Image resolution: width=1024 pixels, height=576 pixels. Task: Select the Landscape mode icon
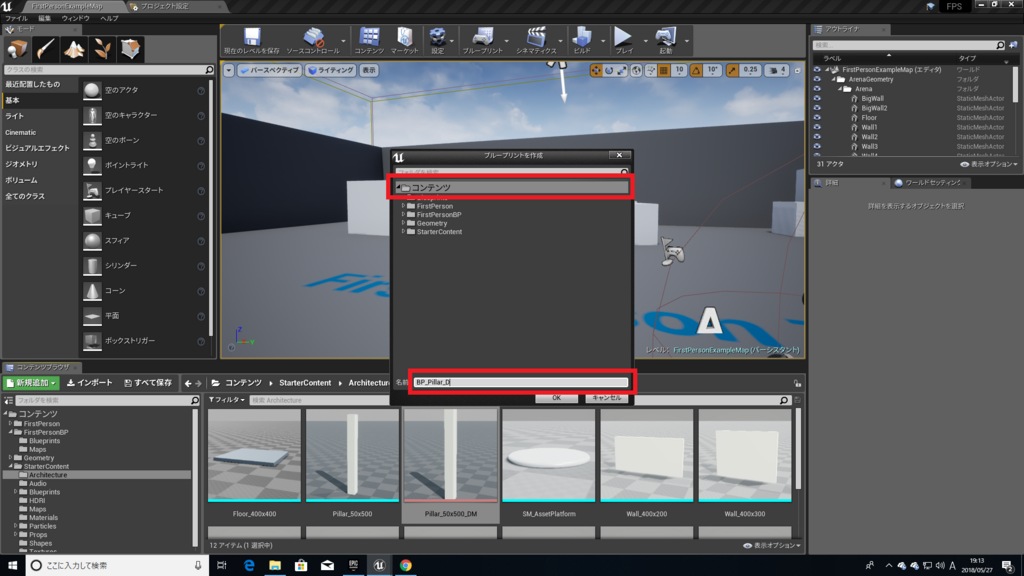tap(74, 49)
